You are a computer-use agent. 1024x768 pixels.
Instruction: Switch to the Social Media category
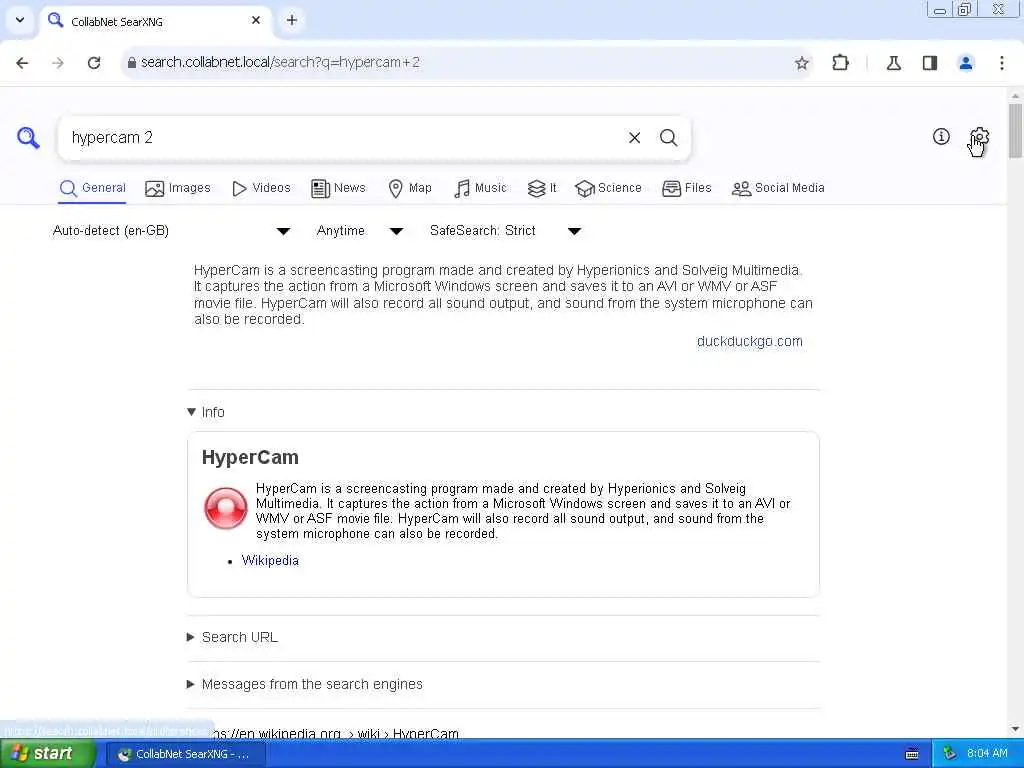(x=778, y=188)
